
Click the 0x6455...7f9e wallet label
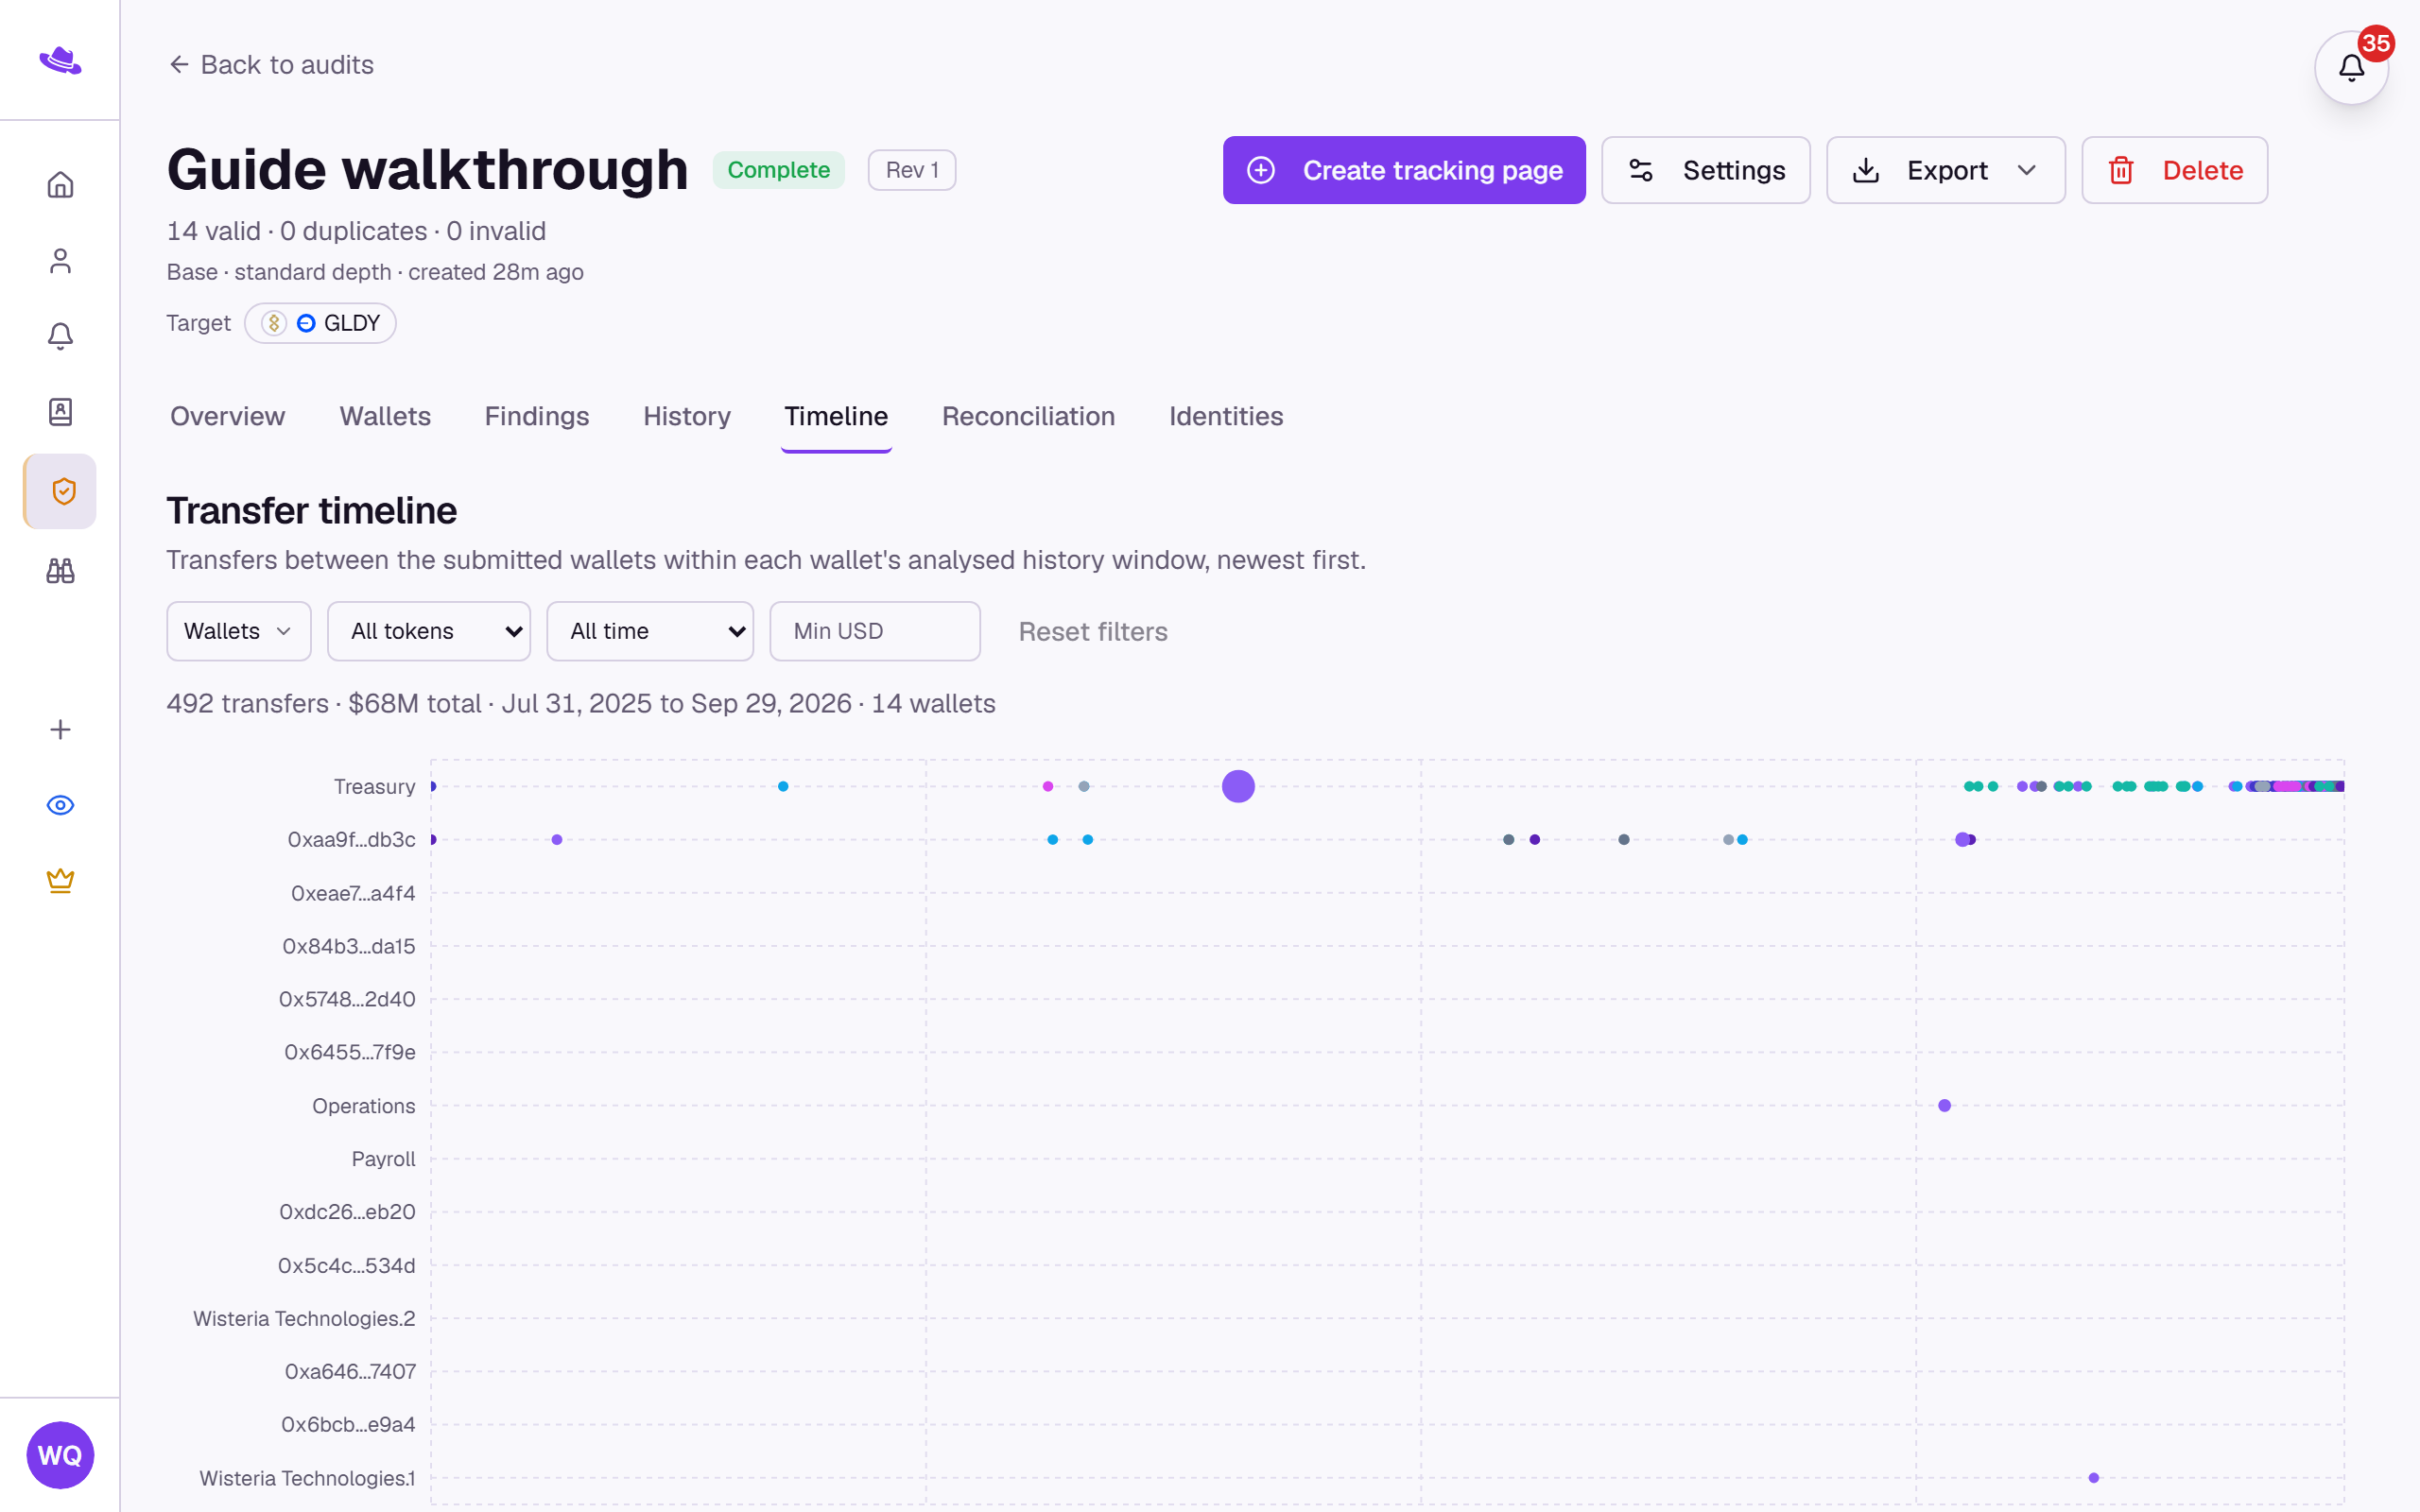[350, 1052]
